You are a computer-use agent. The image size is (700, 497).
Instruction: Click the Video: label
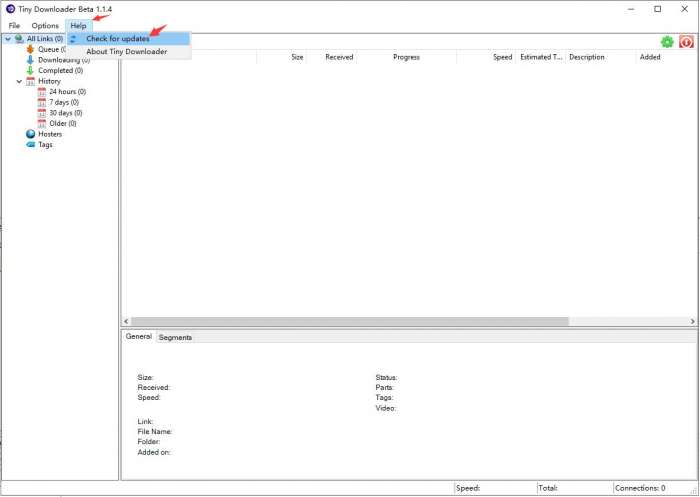tap(385, 408)
